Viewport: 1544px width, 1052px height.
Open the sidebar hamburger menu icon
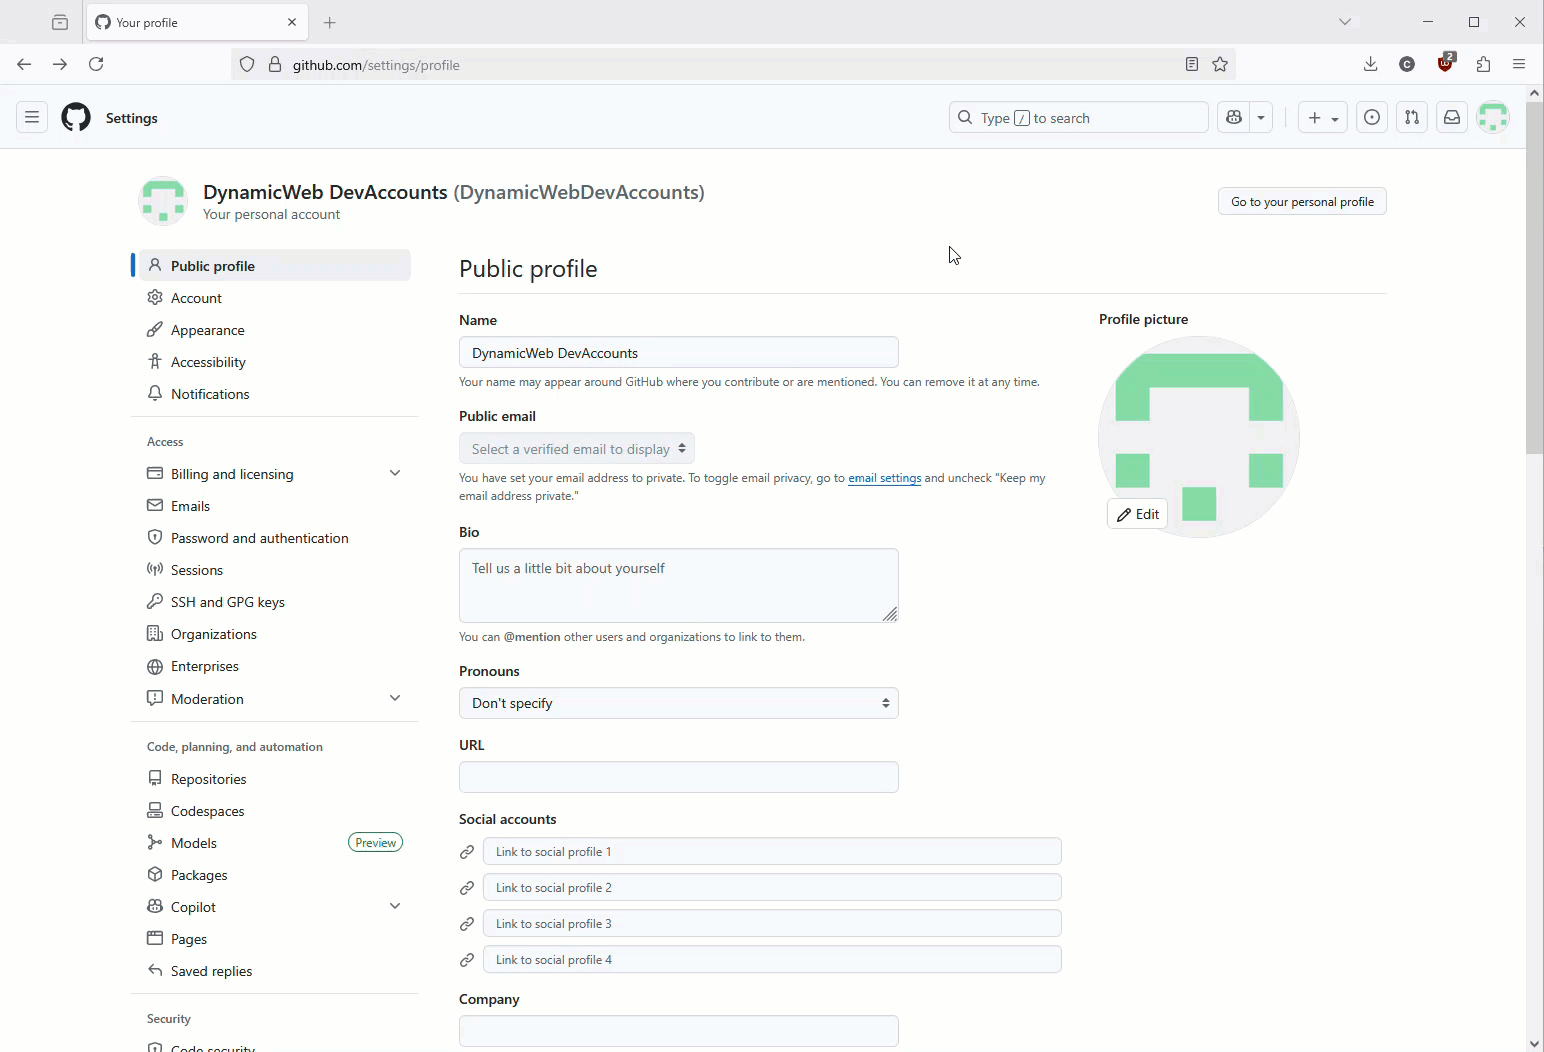tap(32, 117)
